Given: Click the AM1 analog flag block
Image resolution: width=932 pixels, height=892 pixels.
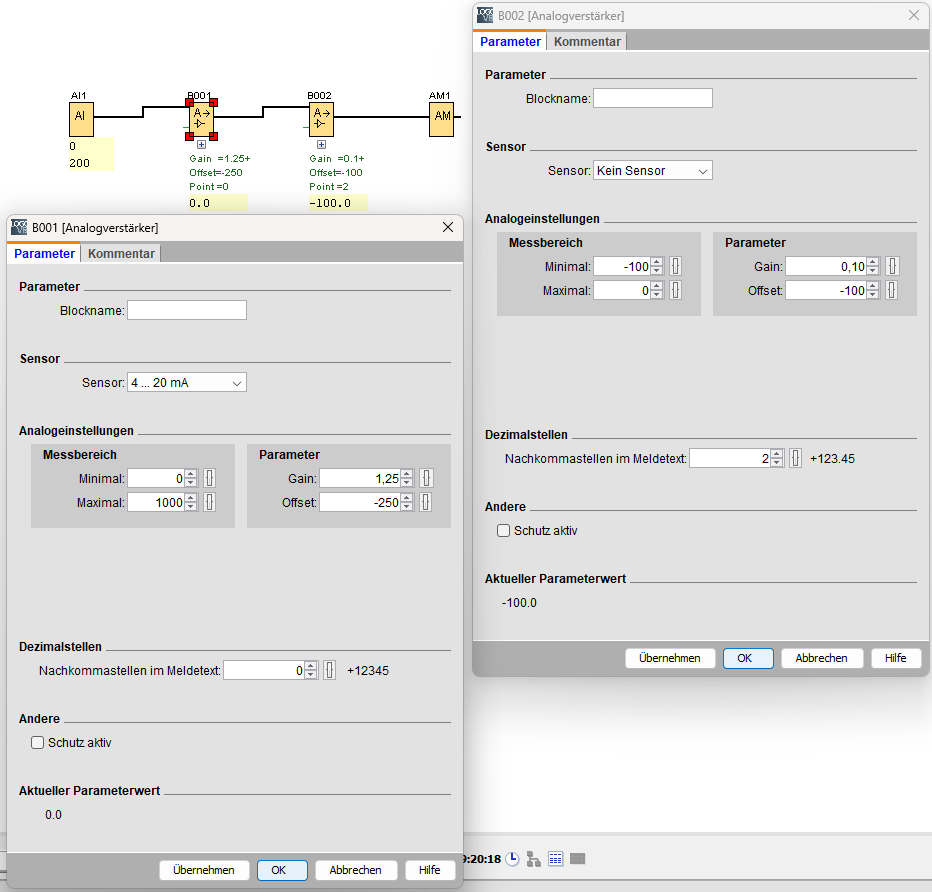Looking at the screenshot, I should click(441, 119).
